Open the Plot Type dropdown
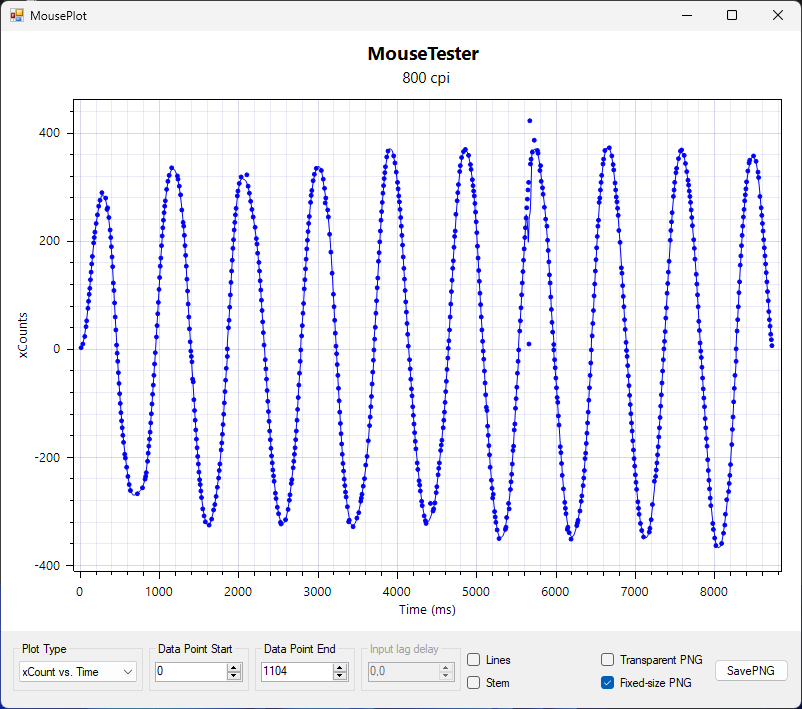 point(78,672)
